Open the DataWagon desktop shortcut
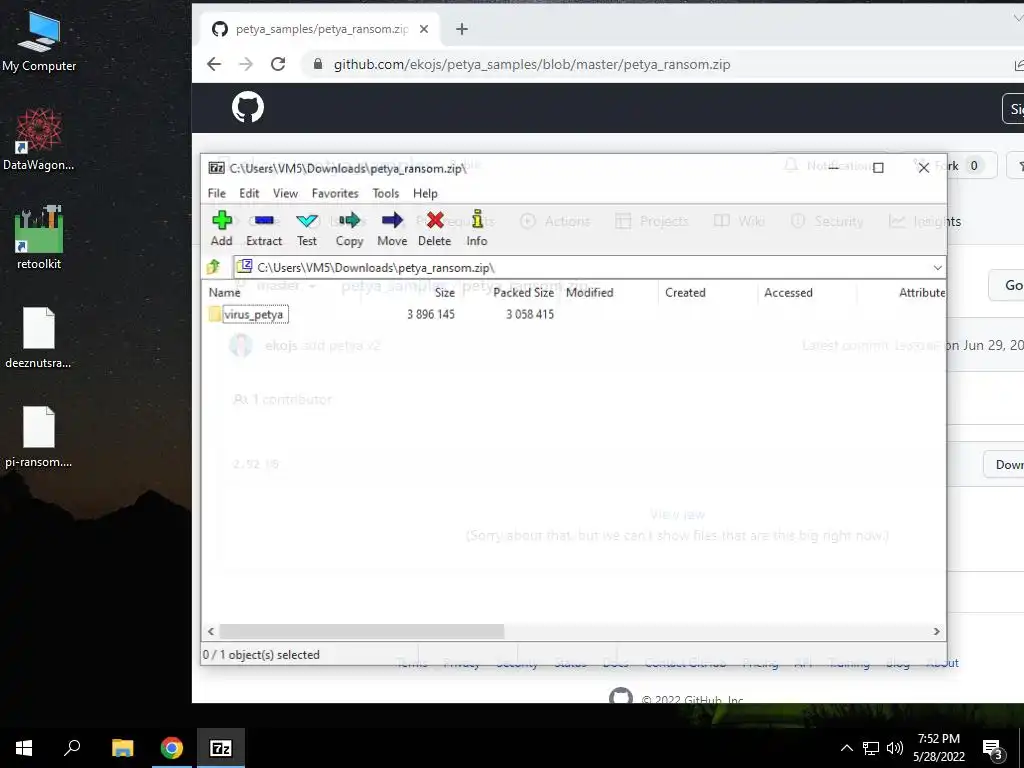This screenshot has width=1024, height=768. pyautogui.click(x=39, y=140)
